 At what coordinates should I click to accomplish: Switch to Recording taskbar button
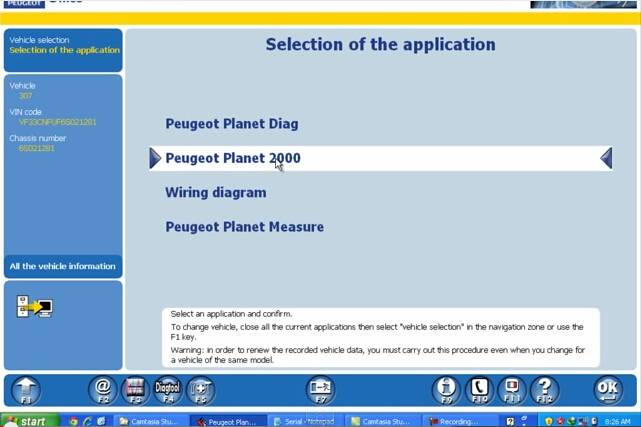(459, 421)
